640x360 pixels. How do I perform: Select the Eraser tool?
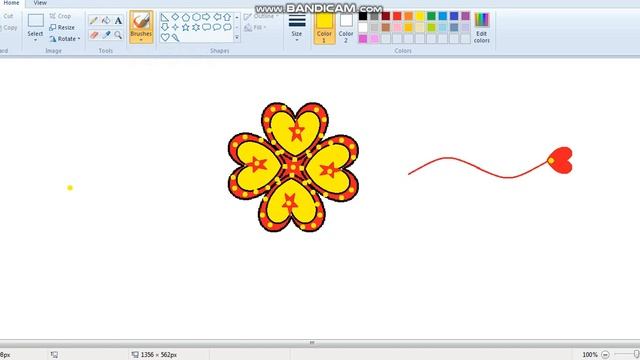point(93,35)
